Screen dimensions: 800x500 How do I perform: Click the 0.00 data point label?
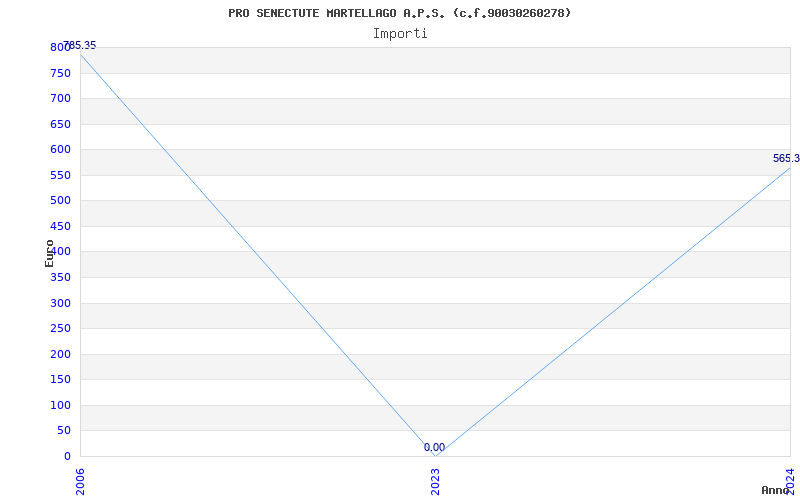pos(434,447)
